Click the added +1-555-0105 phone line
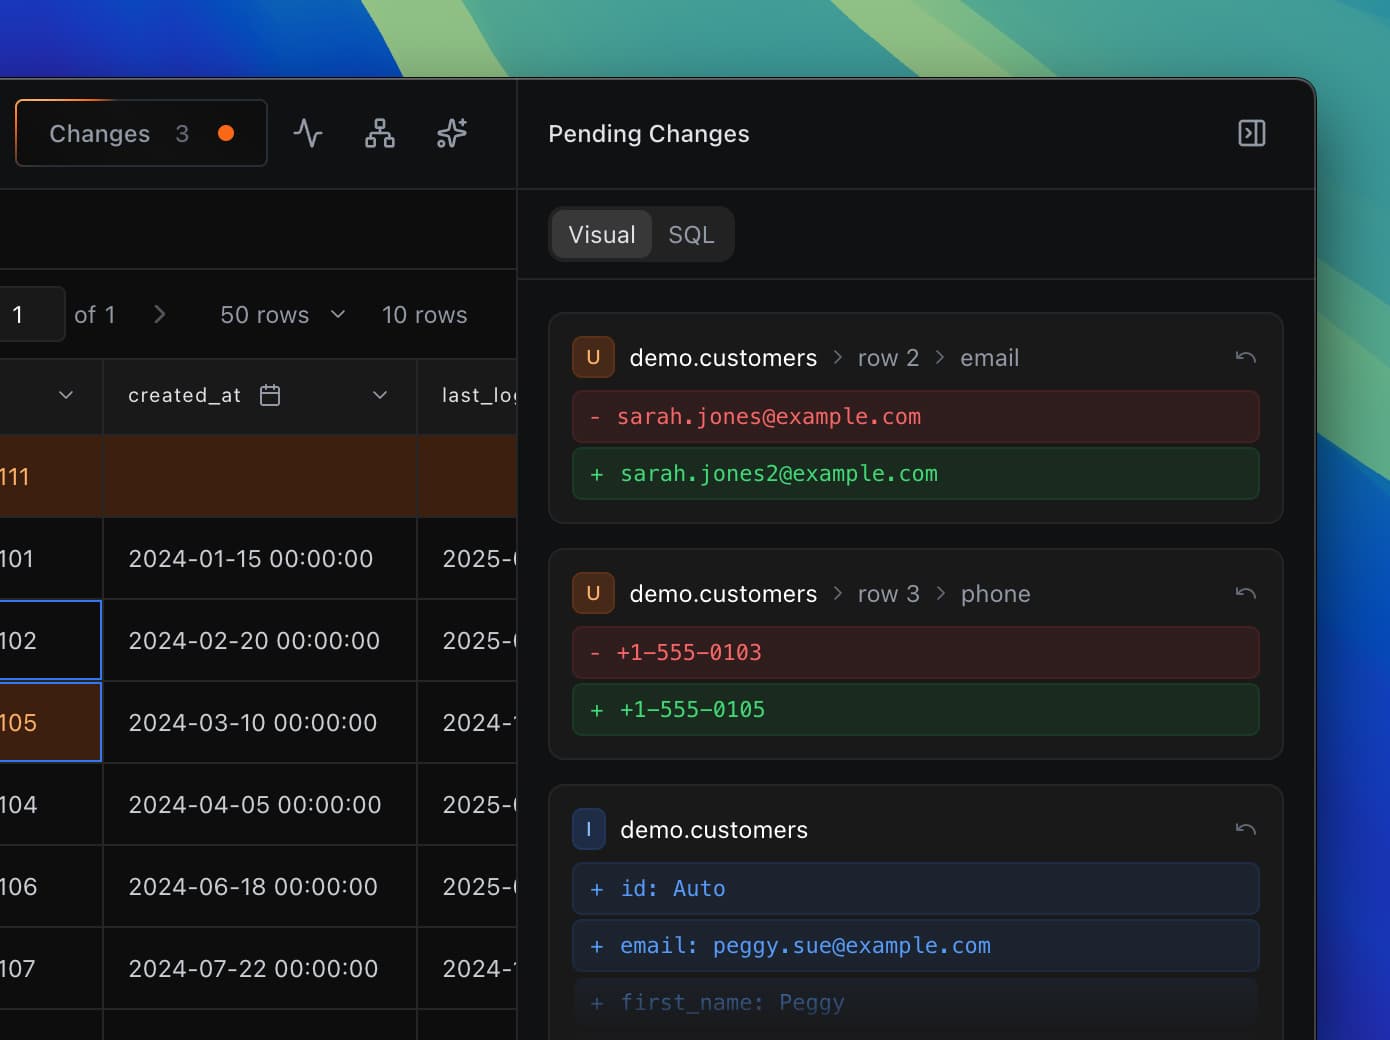The height and width of the screenshot is (1040, 1390). click(x=915, y=710)
